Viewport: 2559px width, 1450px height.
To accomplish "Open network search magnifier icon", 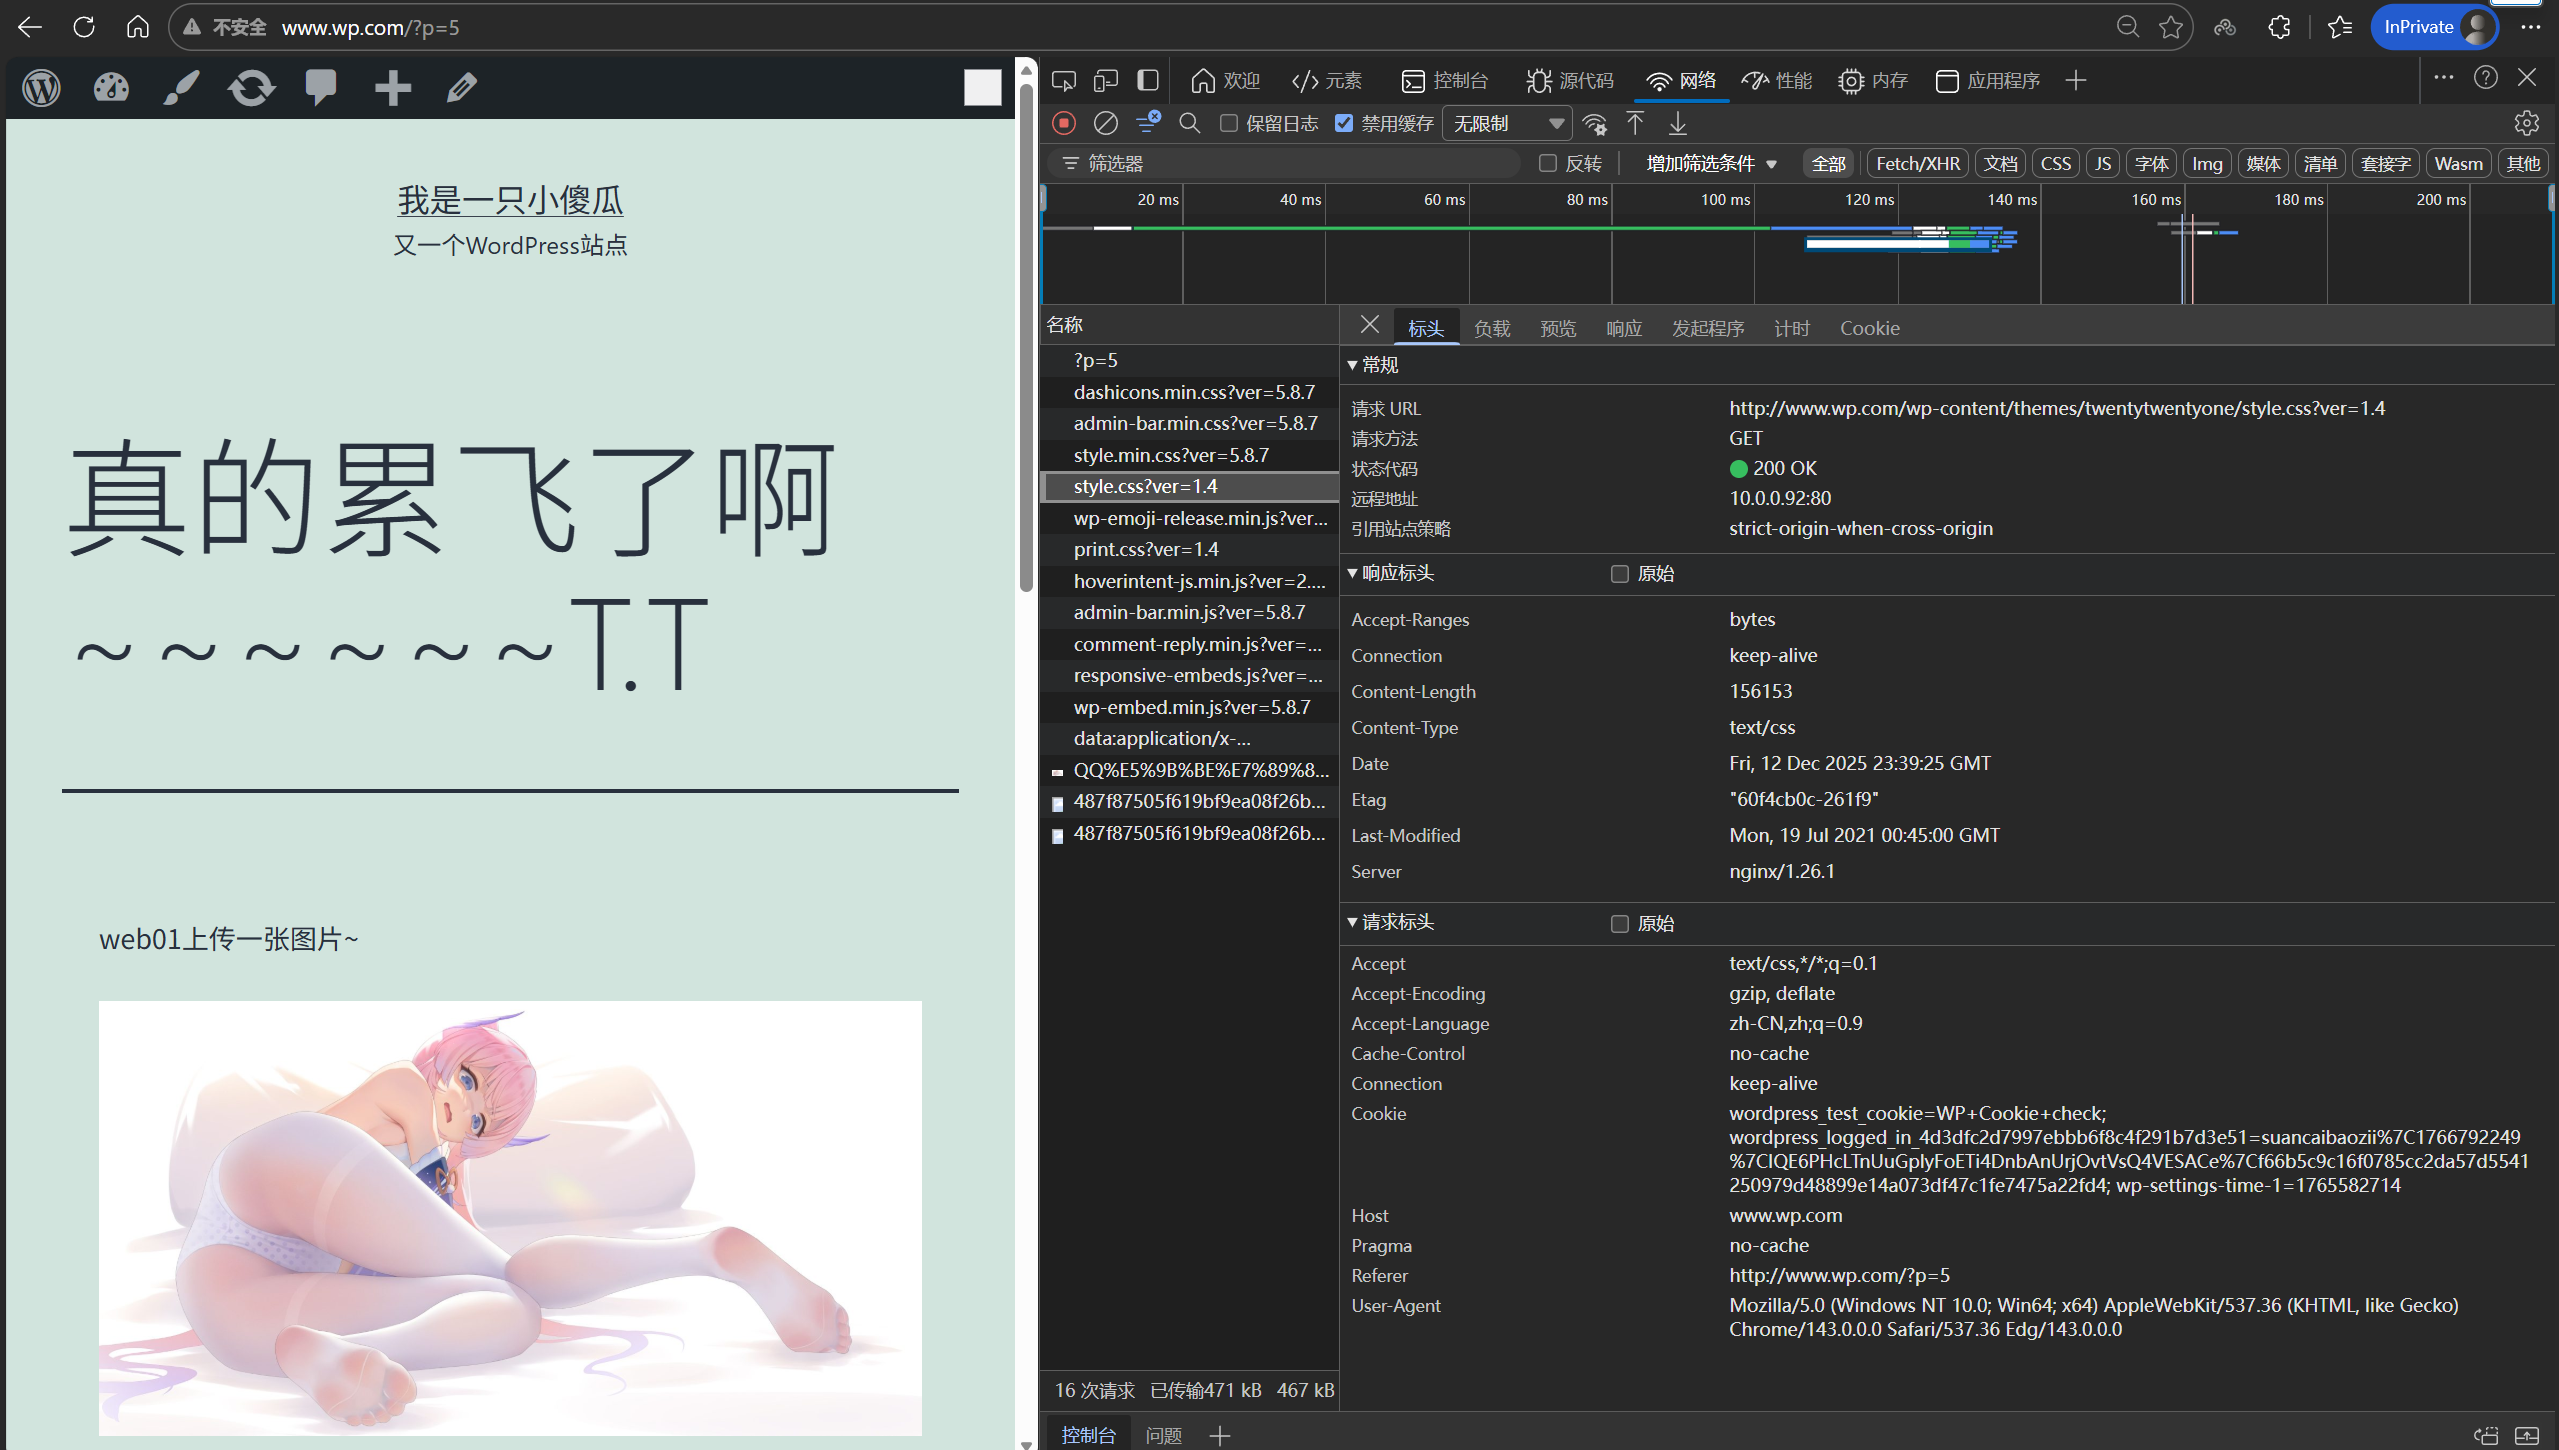I will pyautogui.click(x=1189, y=123).
